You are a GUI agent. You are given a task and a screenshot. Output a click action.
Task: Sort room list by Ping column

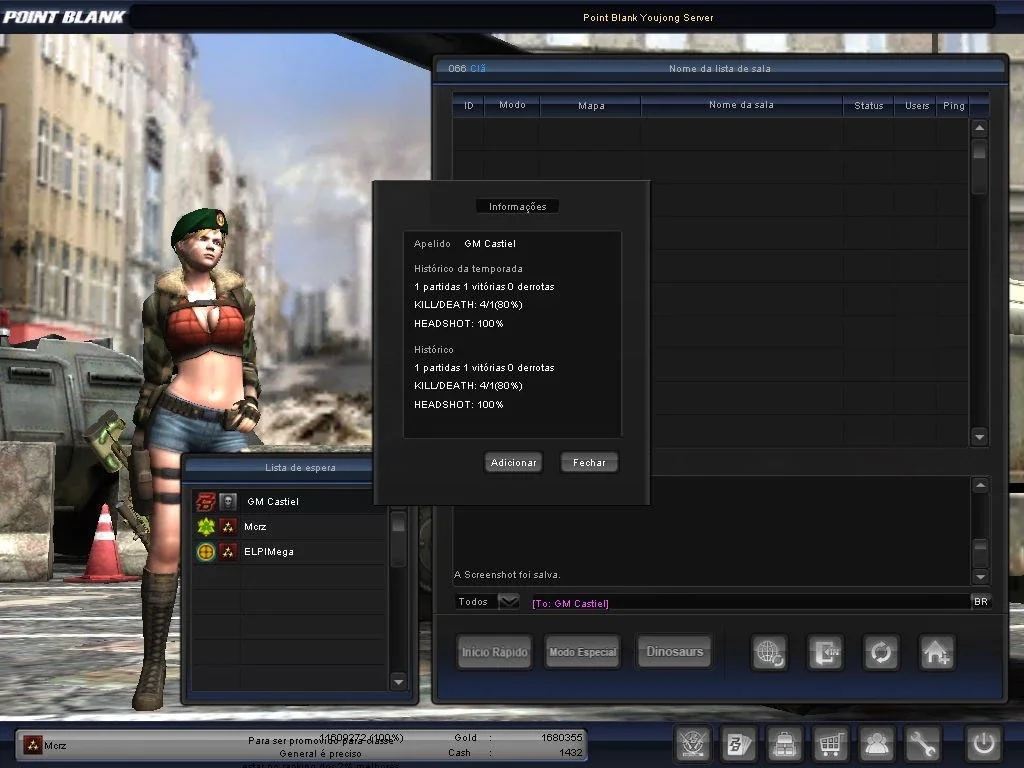click(953, 105)
